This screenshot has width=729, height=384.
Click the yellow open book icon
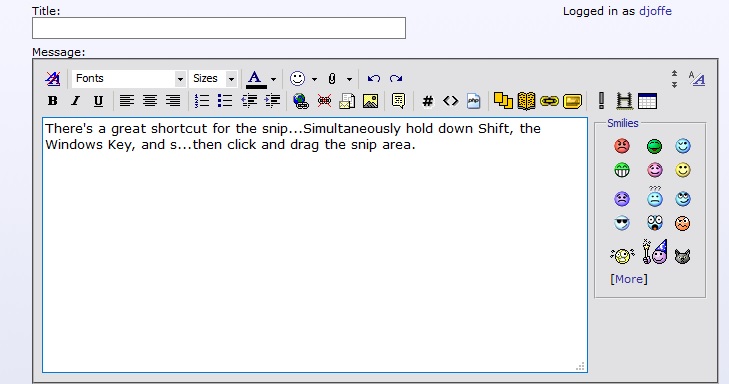pyautogui.click(x=526, y=101)
